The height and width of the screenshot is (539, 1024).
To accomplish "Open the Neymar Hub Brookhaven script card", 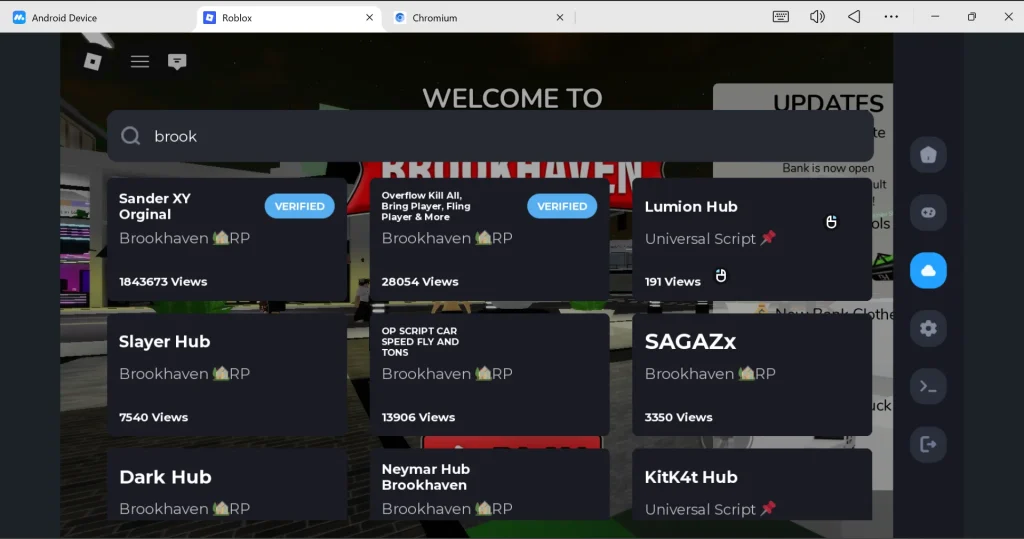I will tap(490, 484).
